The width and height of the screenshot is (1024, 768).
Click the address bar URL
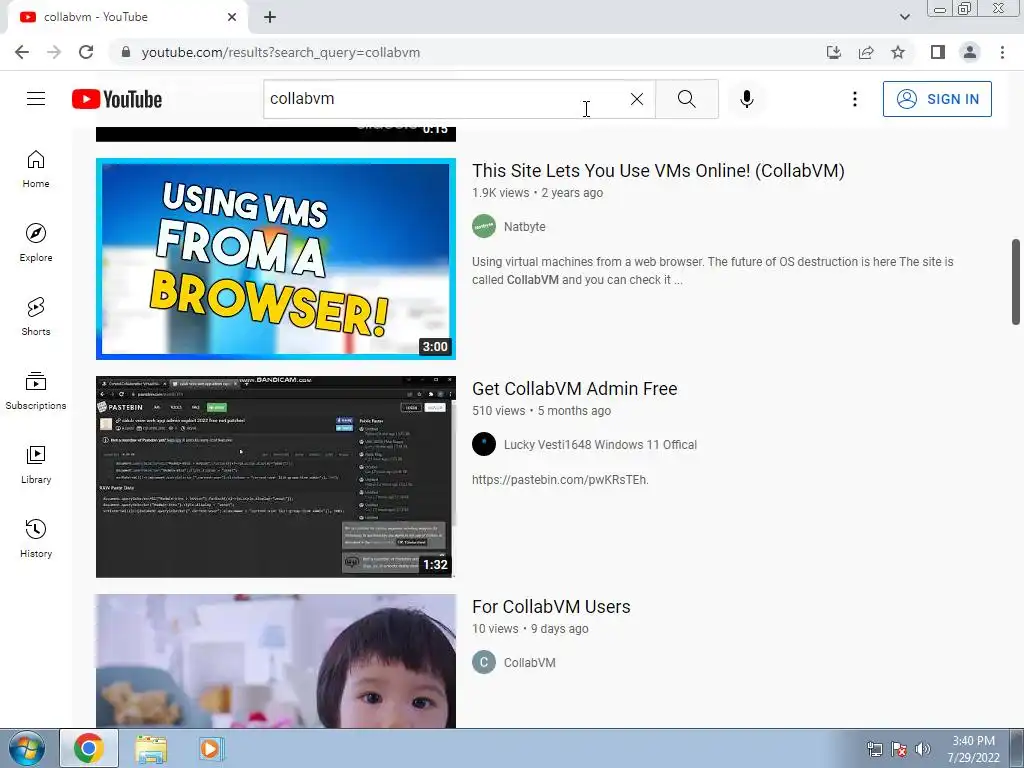pyautogui.click(x=281, y=52)
